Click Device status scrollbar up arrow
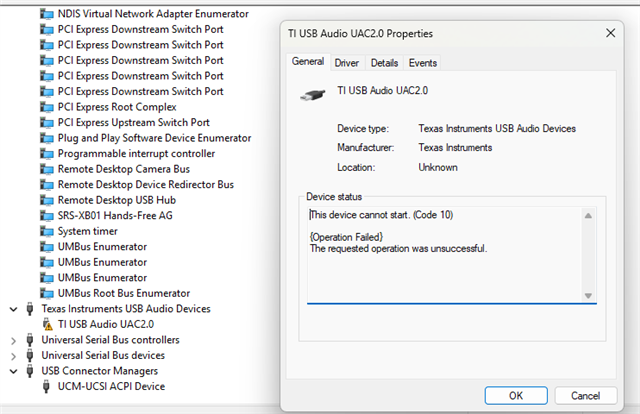640x414 pixels. [588, 216]
